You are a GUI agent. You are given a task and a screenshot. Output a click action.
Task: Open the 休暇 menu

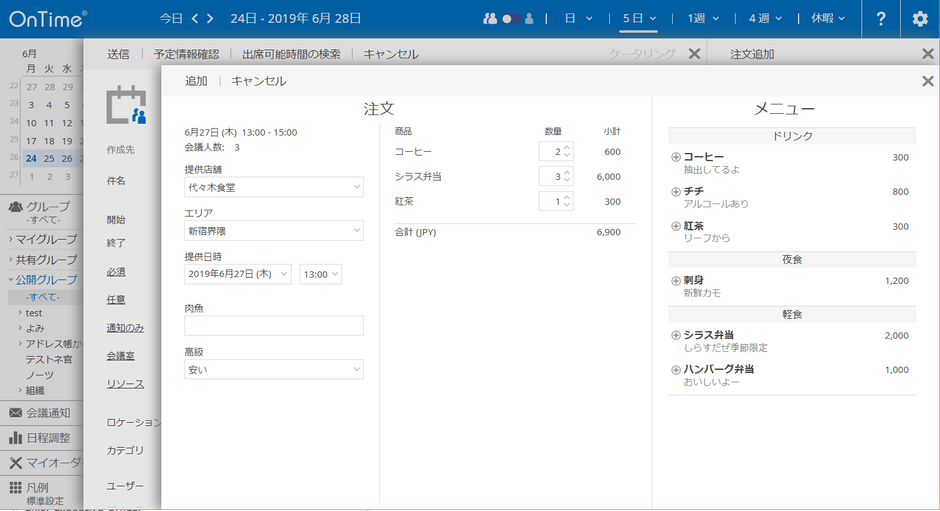pos(827,18)
